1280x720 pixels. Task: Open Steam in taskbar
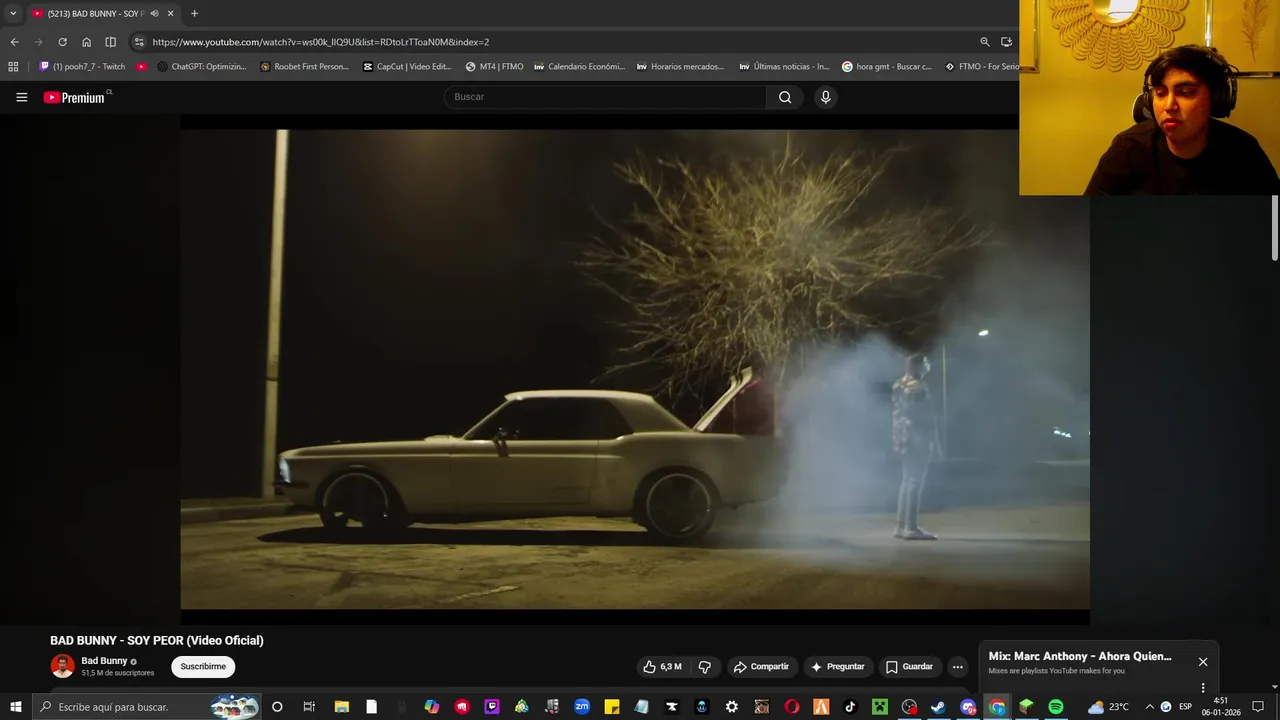pyautogui.click(x=938, y=707)
